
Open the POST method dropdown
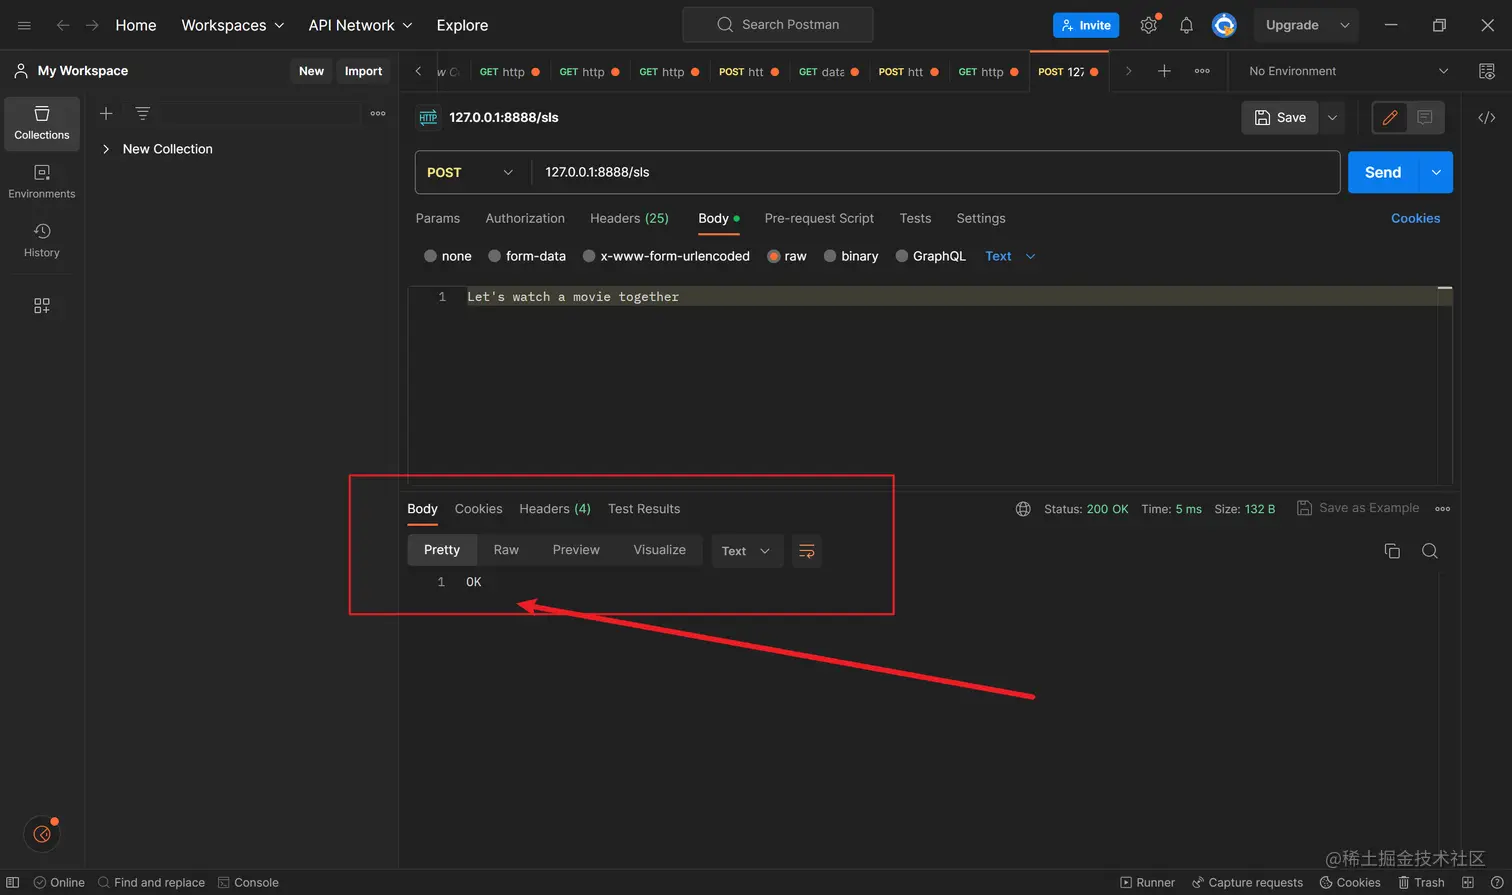pos(470,172)
